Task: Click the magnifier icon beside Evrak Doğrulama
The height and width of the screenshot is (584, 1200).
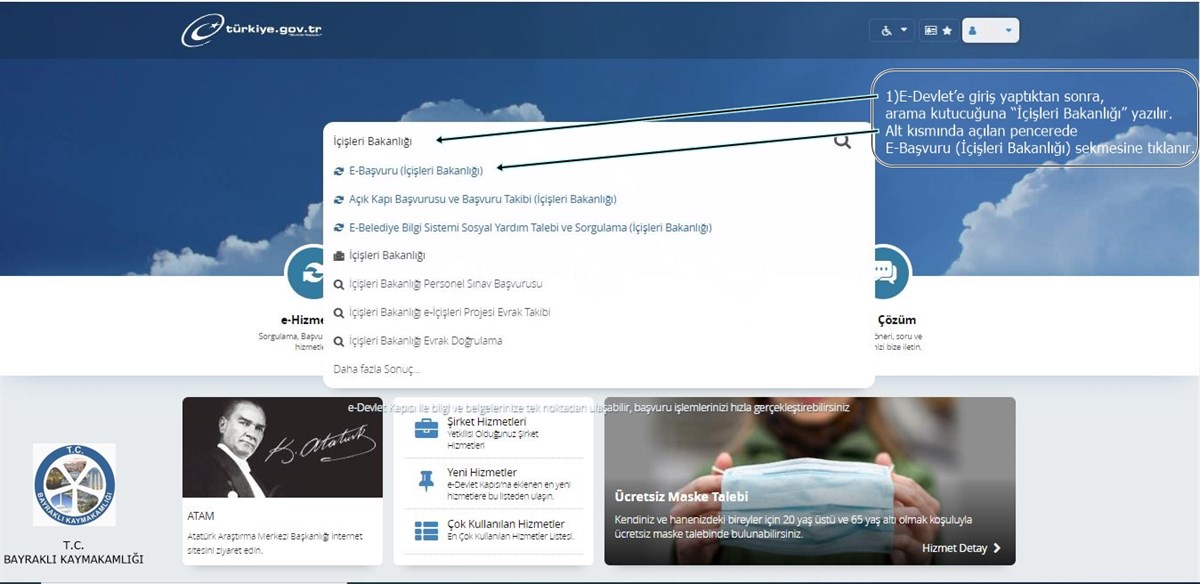Action: 339,341
